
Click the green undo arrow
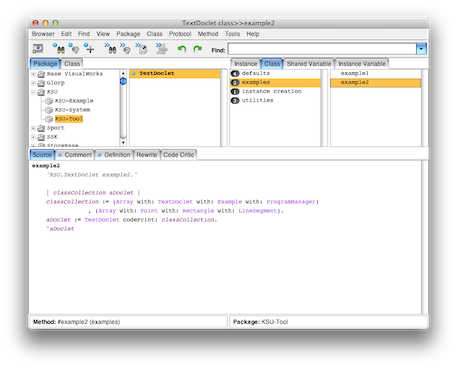click(x=182, y=49)
